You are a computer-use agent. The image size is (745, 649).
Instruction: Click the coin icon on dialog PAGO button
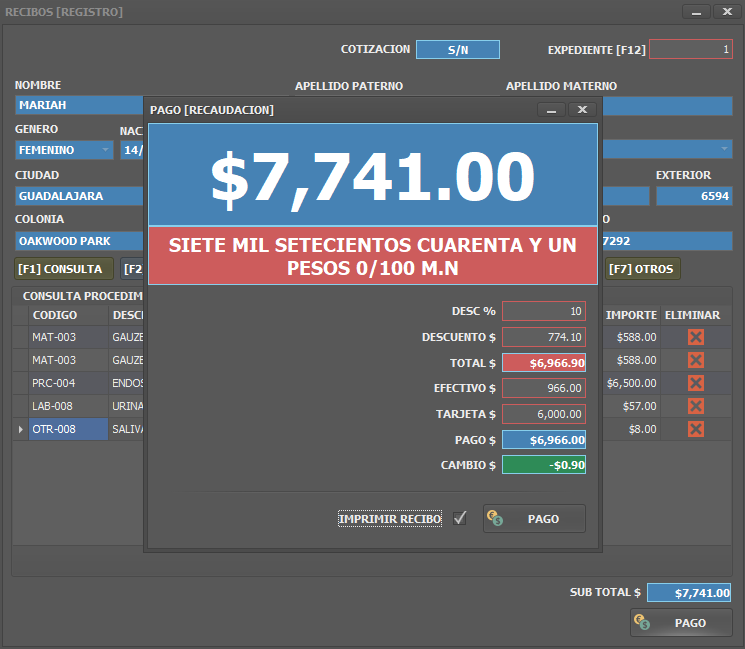(x=495, y=519)
